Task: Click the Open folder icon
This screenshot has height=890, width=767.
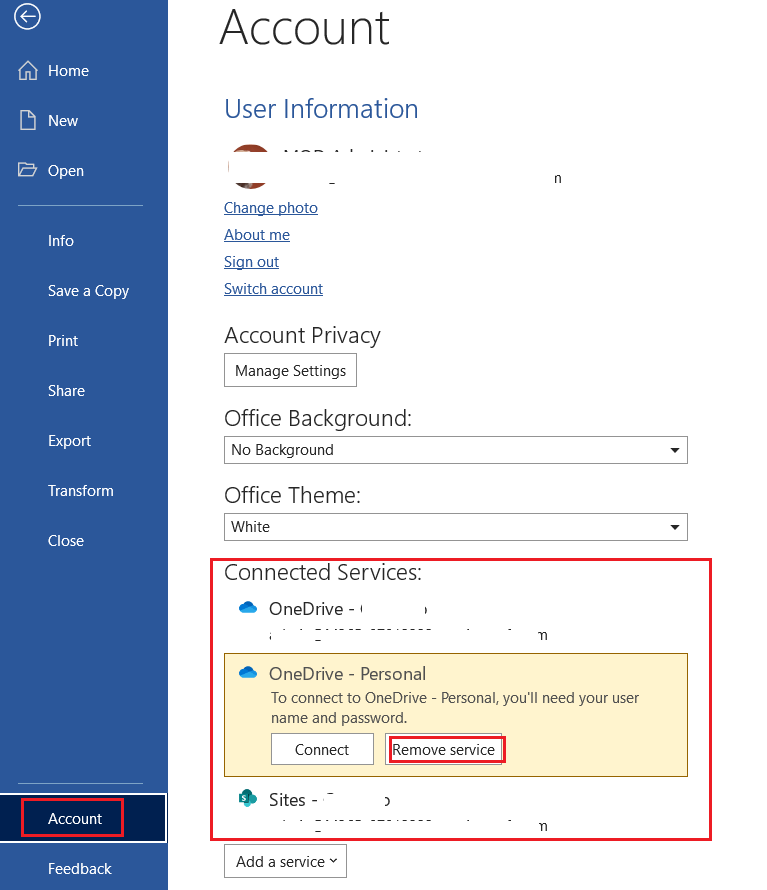Action: tap(27, 170)
